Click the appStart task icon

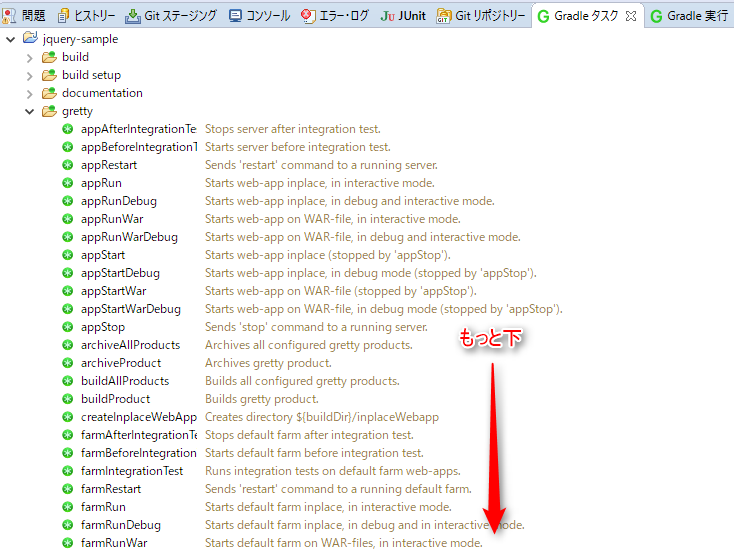[68, 255]
